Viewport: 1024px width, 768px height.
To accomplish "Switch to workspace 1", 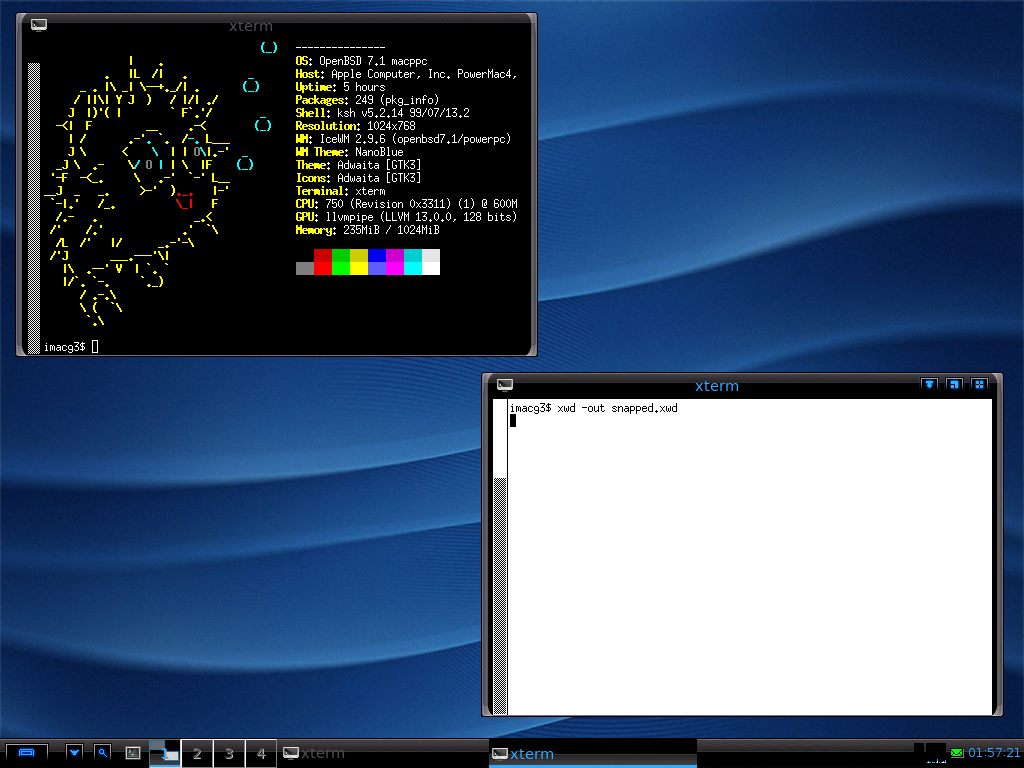I will pos(165,753).
